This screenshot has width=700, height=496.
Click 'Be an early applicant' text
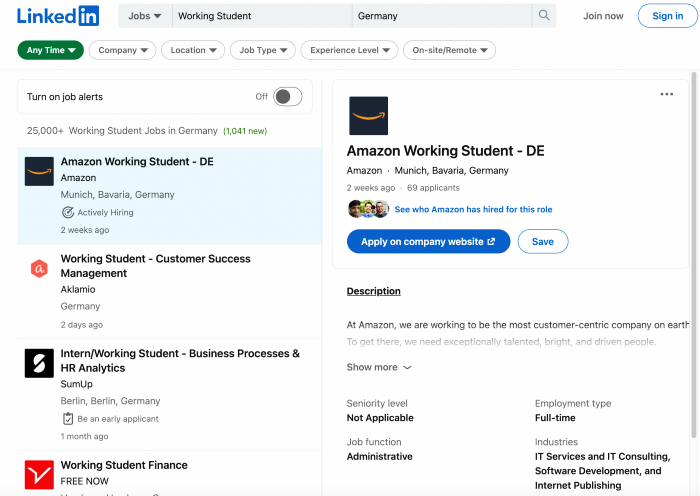tap(118, 419)
